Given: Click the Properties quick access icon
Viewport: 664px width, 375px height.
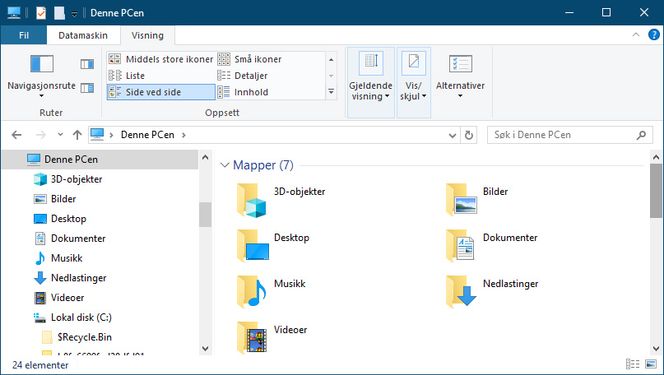Looking at the screenshot, I should 41,13.
